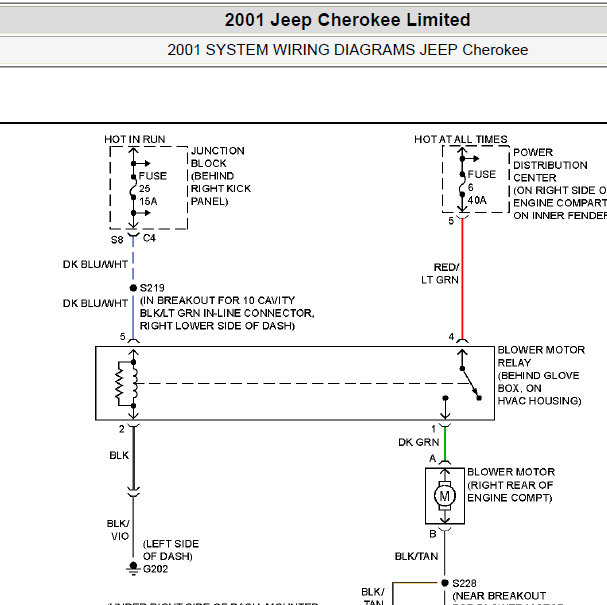Click the G202 ground symbol
Screen dimensions: 607x605
click(133, 569)
